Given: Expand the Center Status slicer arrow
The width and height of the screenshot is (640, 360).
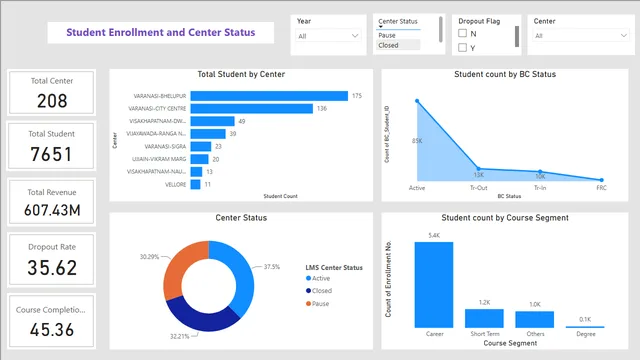Looking at the screenshot, I should pos(380,27).
